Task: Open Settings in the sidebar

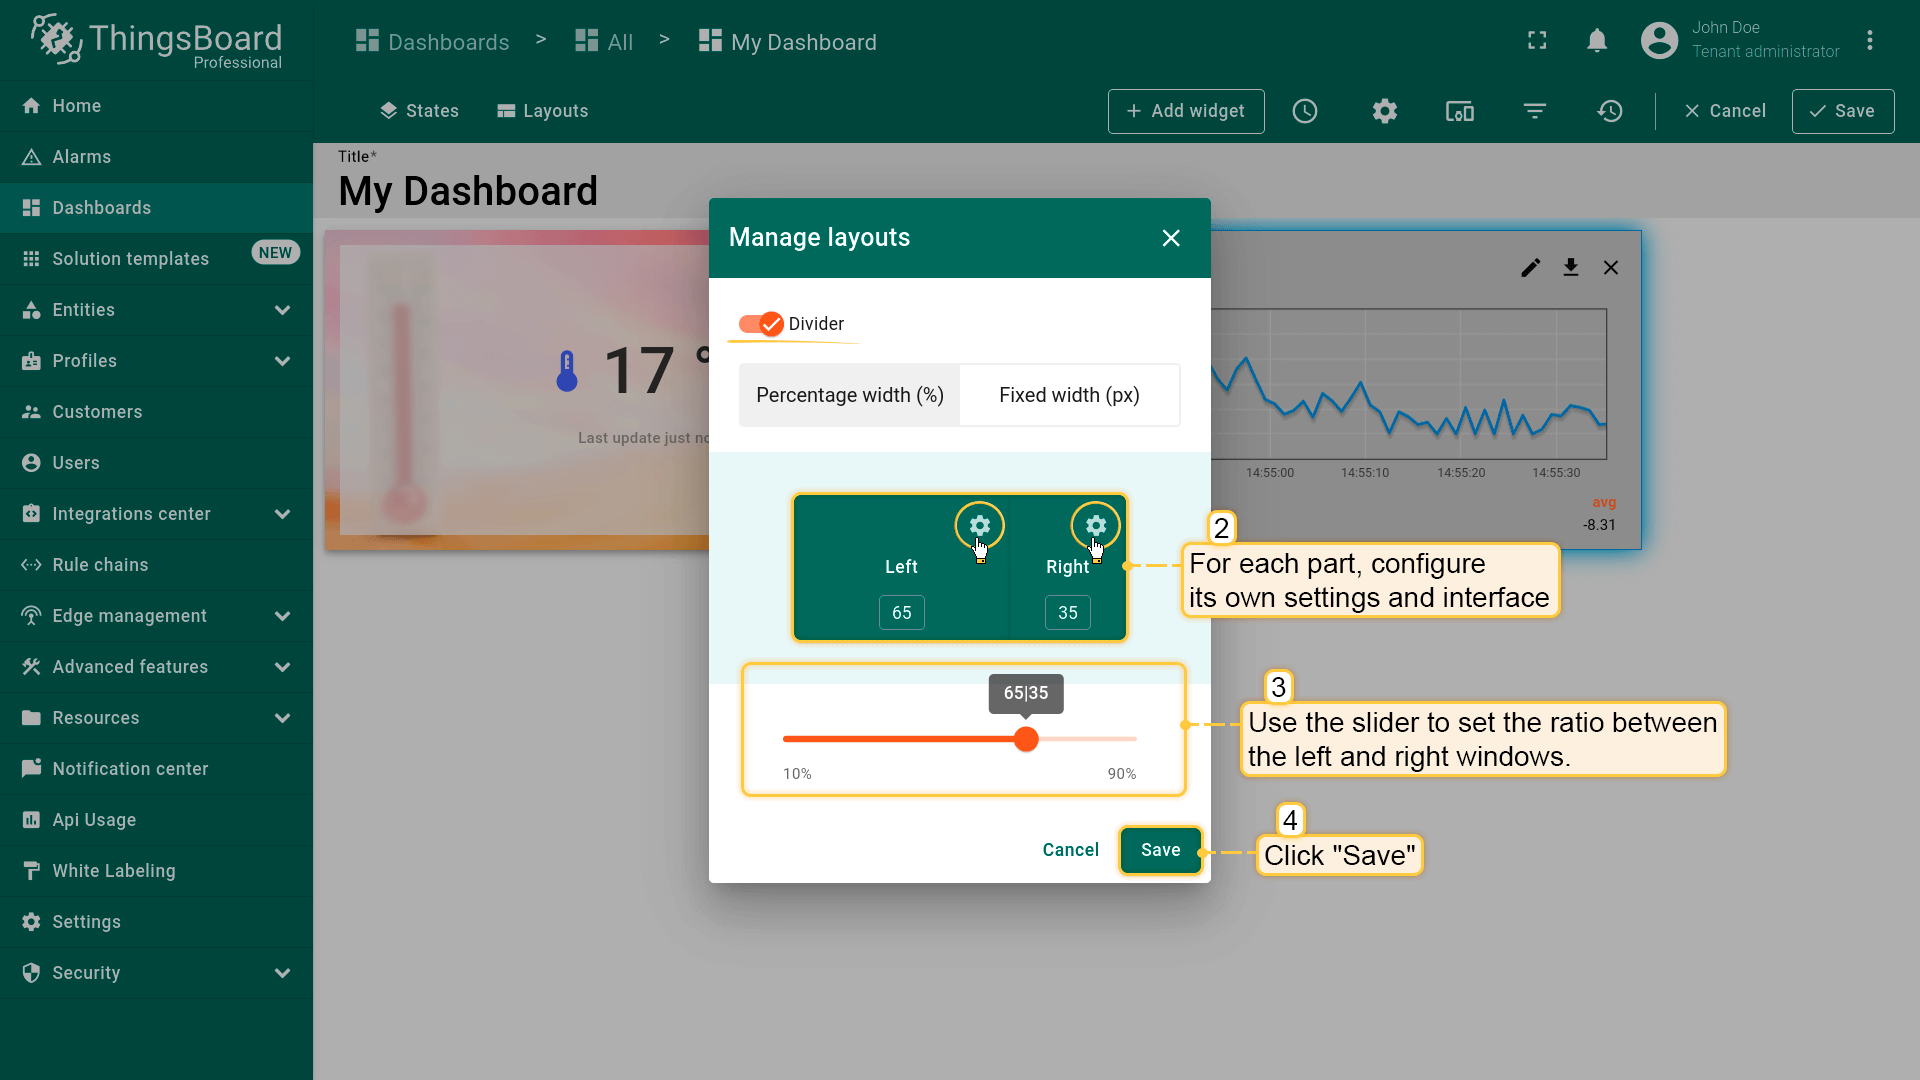Action: click(x=156, y=922)
